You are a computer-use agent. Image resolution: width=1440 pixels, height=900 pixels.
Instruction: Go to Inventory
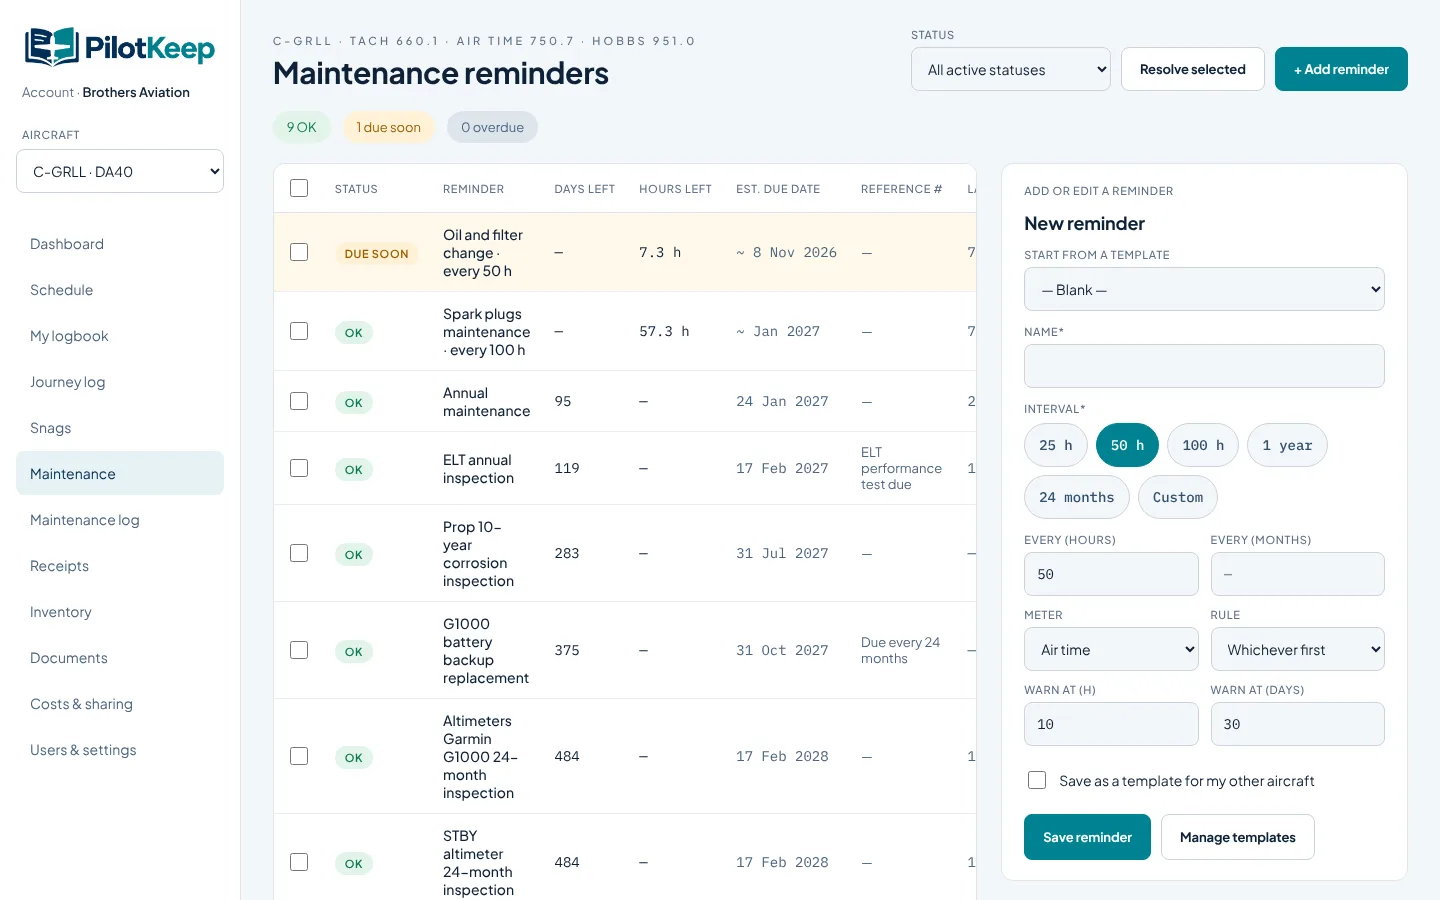tap(120, 612)
